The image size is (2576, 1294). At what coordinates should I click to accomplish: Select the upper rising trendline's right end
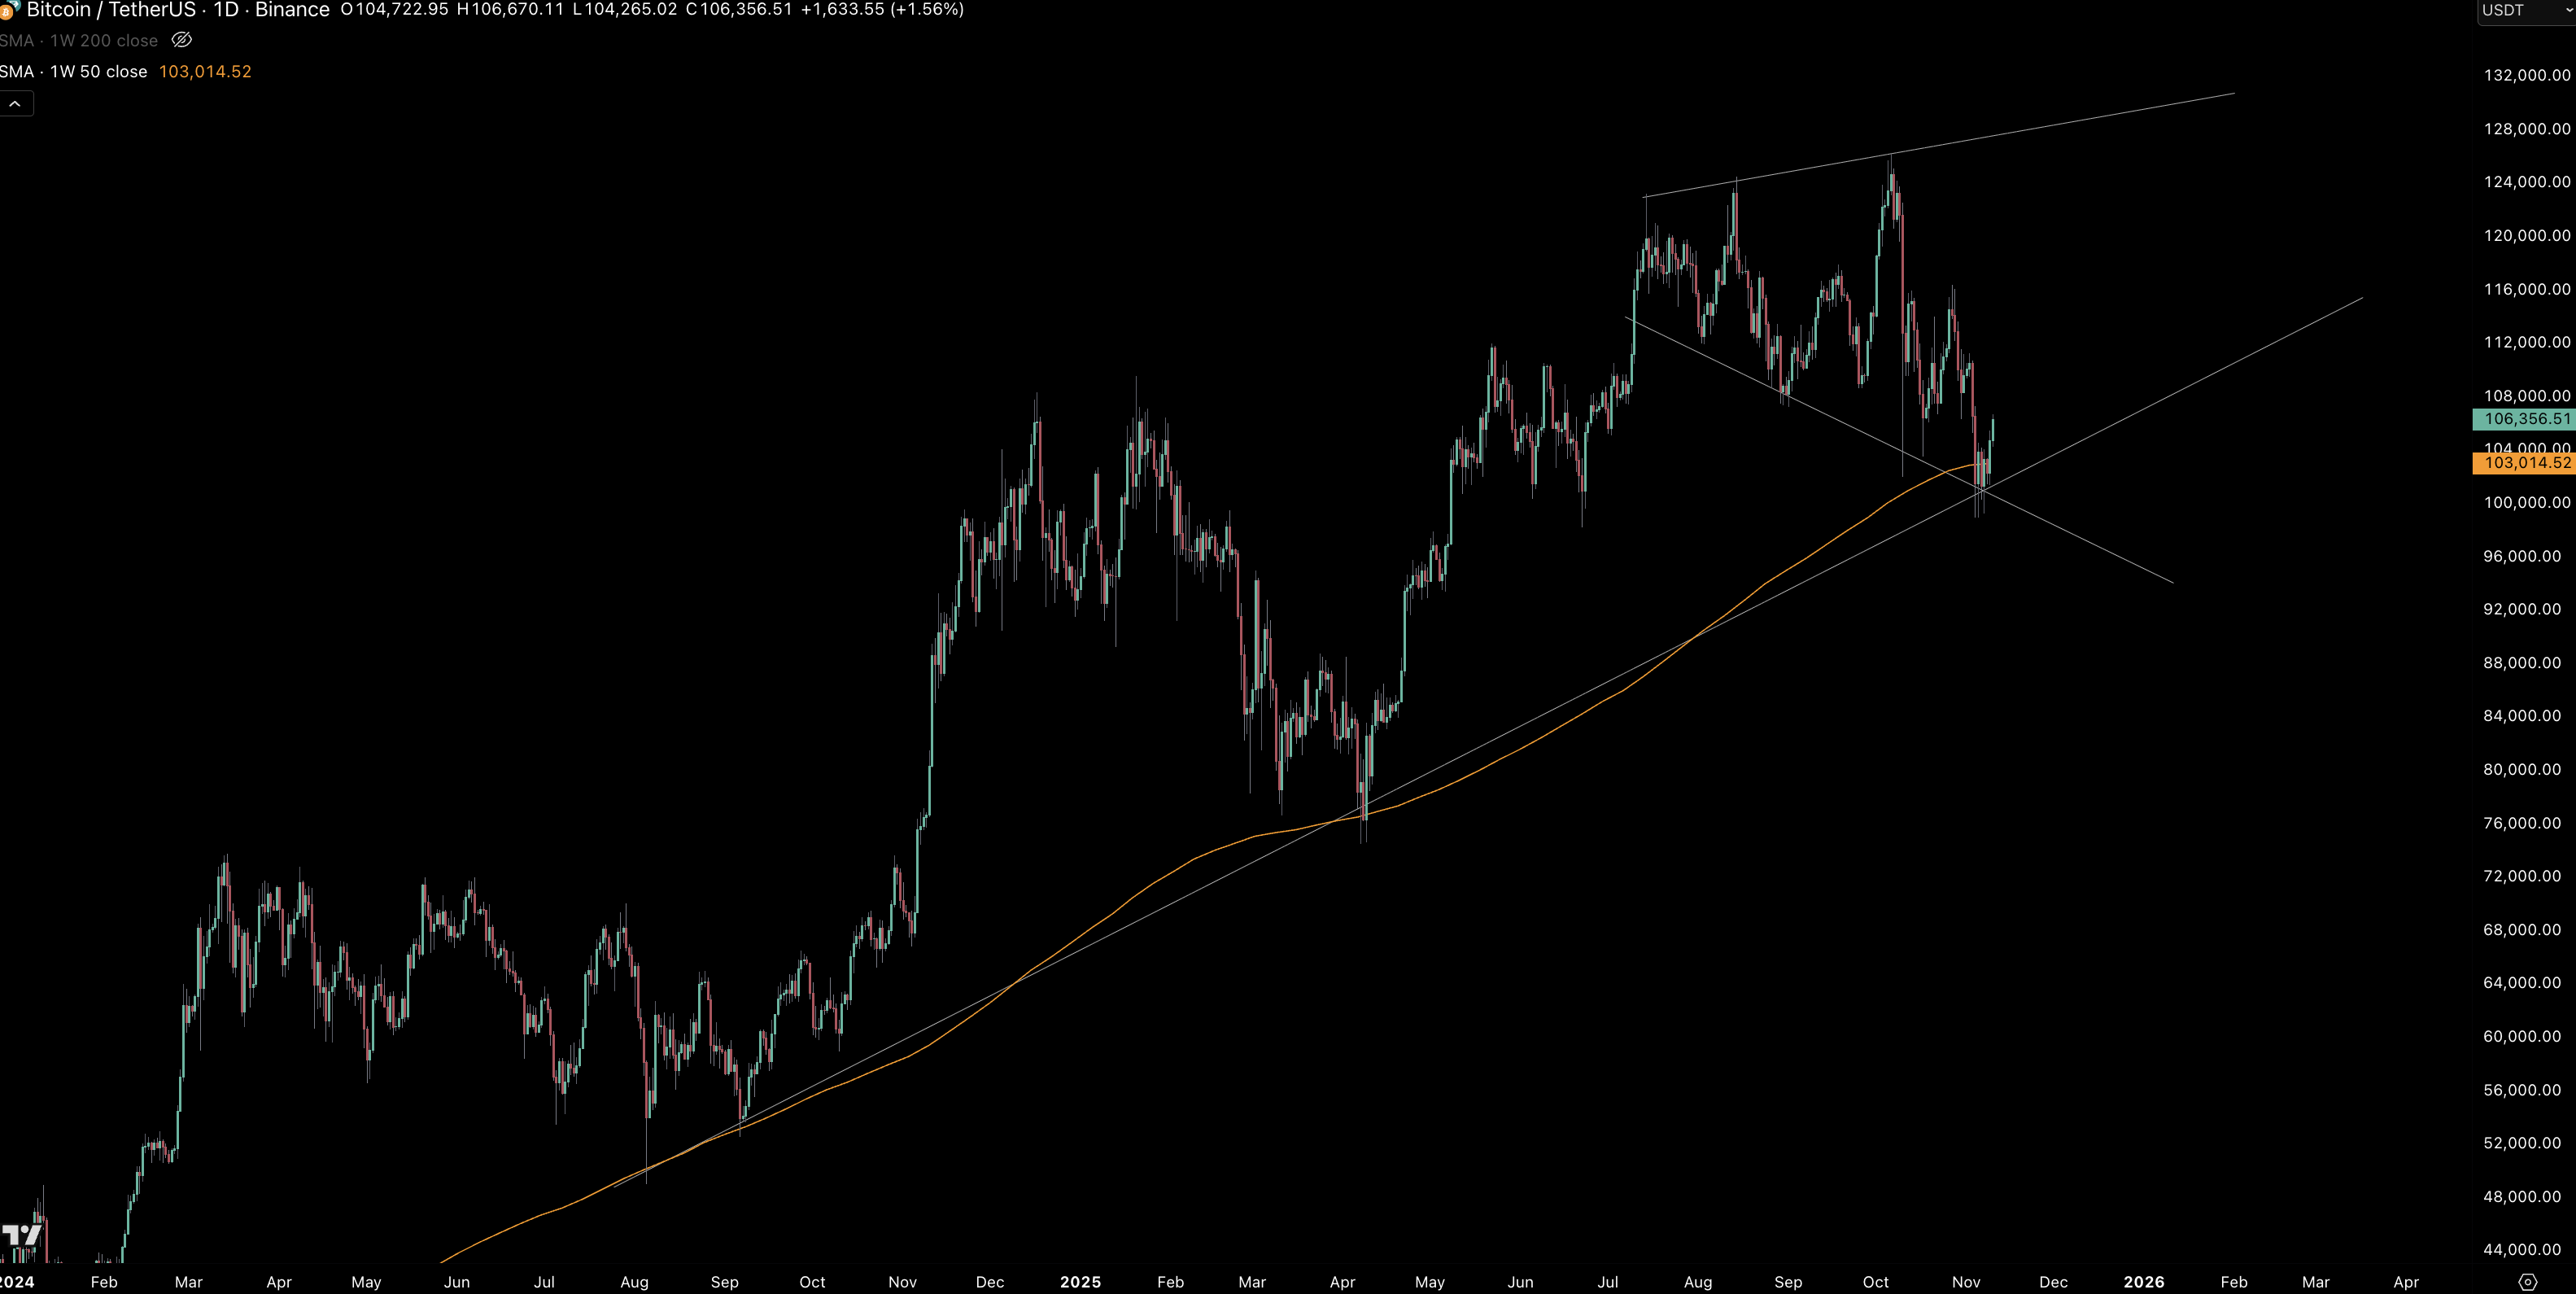point(2233,94)
